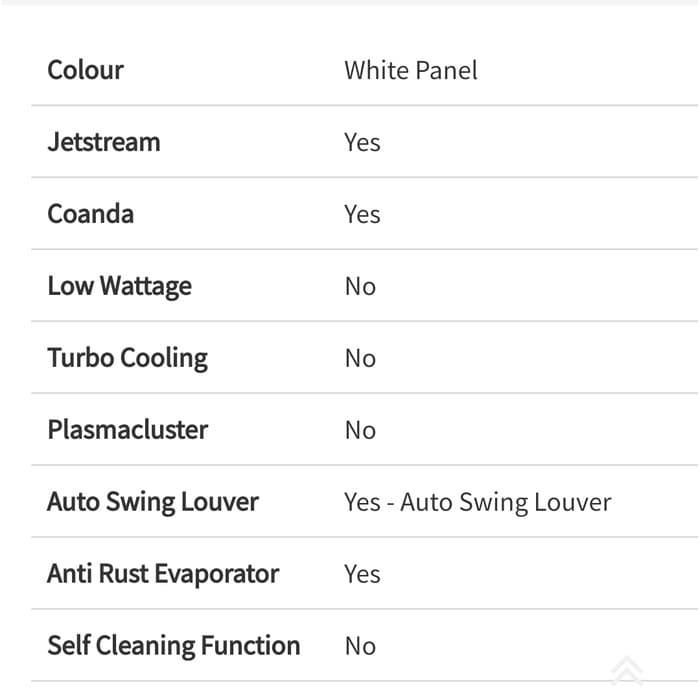
Task: Tap the scroll-to-top double chevron icon
Action: 627,670
